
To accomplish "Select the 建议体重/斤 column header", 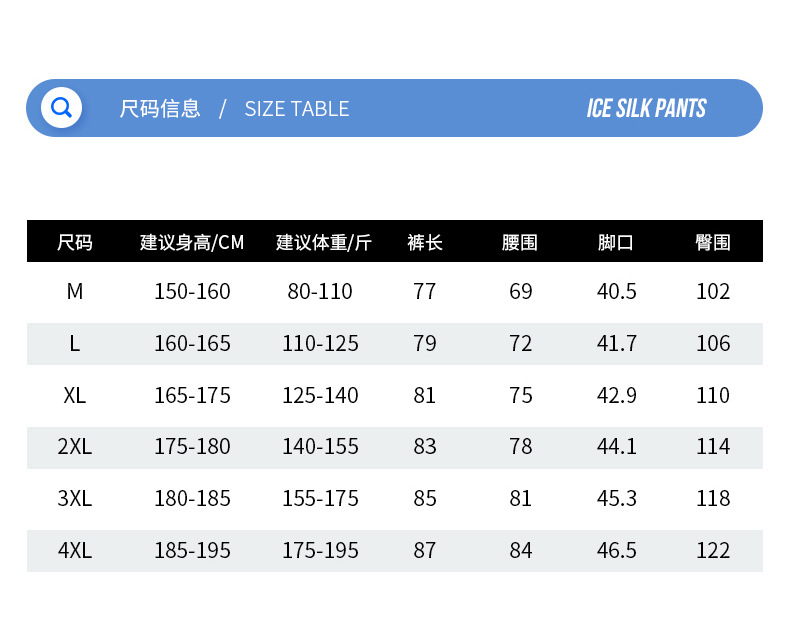I will tap(323, 242).
